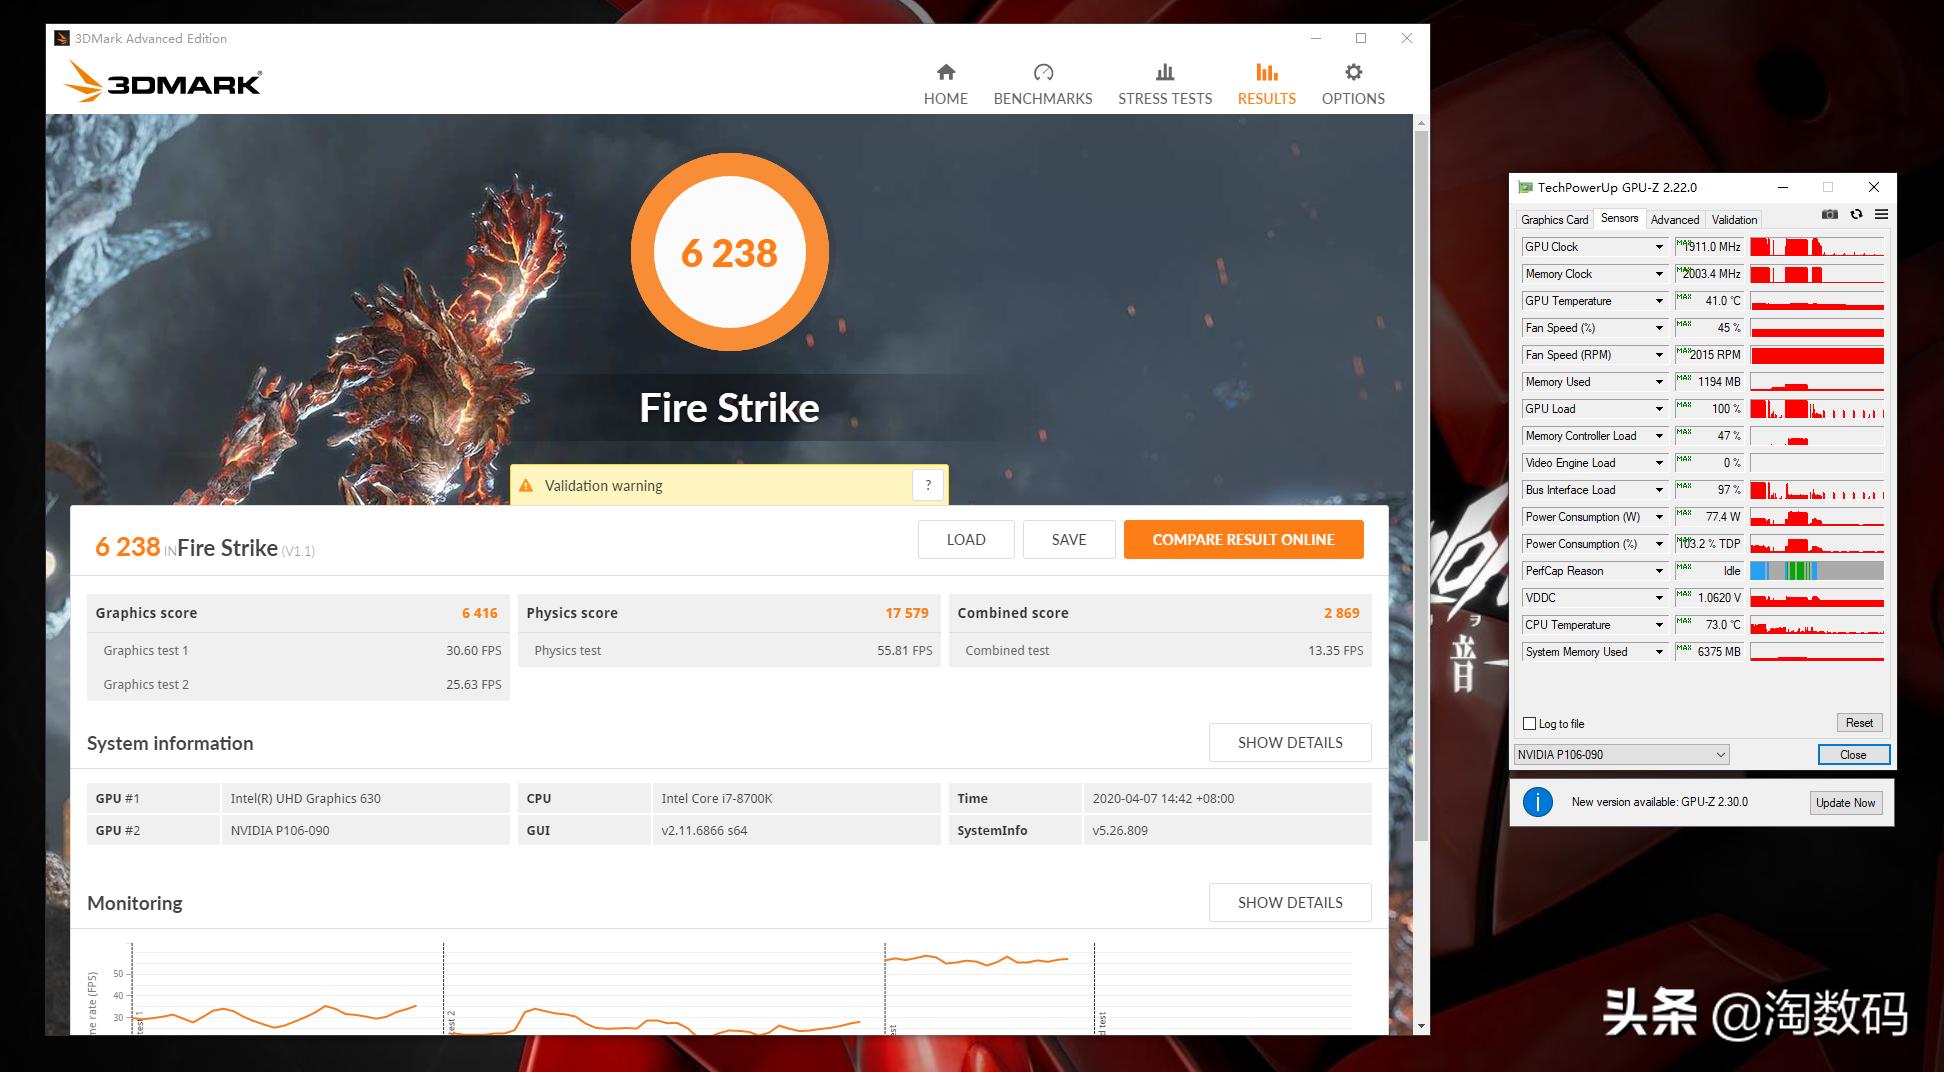Viewport: 1944px width, 1072px height.
Task: Open the Memory Used sensor dropdown
Action: point(1659,382)
